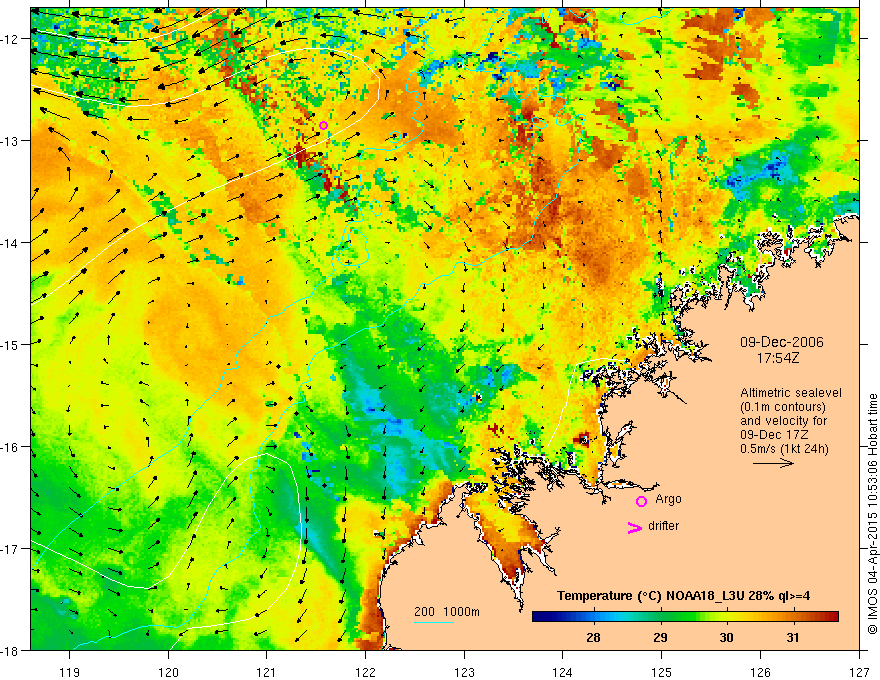880x680 pixels.
Task: Click the magenta drifter arrow symbol in legend
Action: point(635,527)
